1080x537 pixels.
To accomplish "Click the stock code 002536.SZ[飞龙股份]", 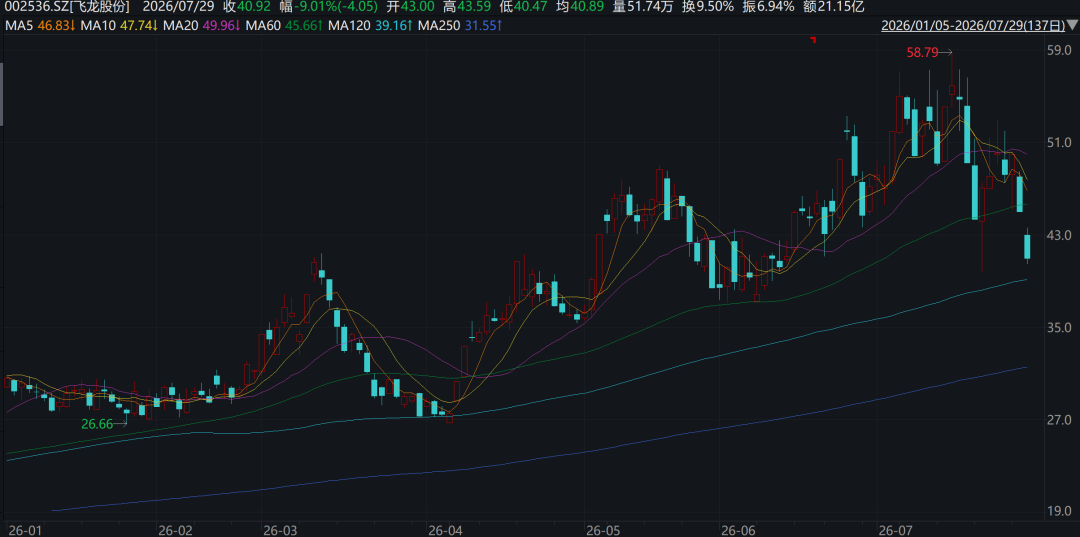I will pos(67,8).
